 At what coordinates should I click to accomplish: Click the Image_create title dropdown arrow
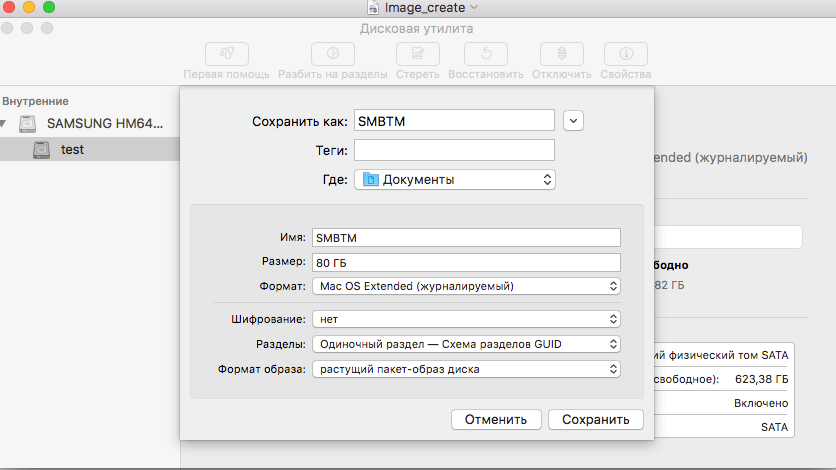(x=474, y=7)
